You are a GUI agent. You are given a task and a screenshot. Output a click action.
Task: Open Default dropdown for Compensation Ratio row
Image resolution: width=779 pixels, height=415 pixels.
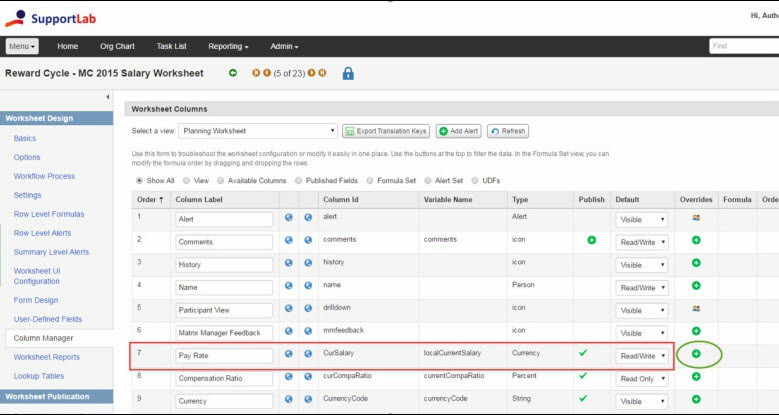(641, 379)
